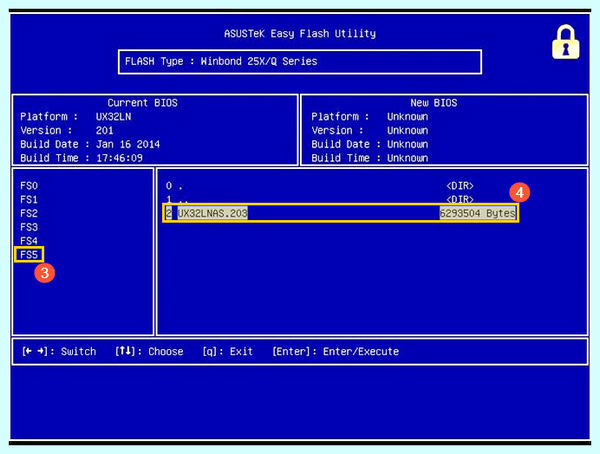
Task: Click the New BIOS Platform Unknown value
Action: pyautogui.click(x=408, y=117)
